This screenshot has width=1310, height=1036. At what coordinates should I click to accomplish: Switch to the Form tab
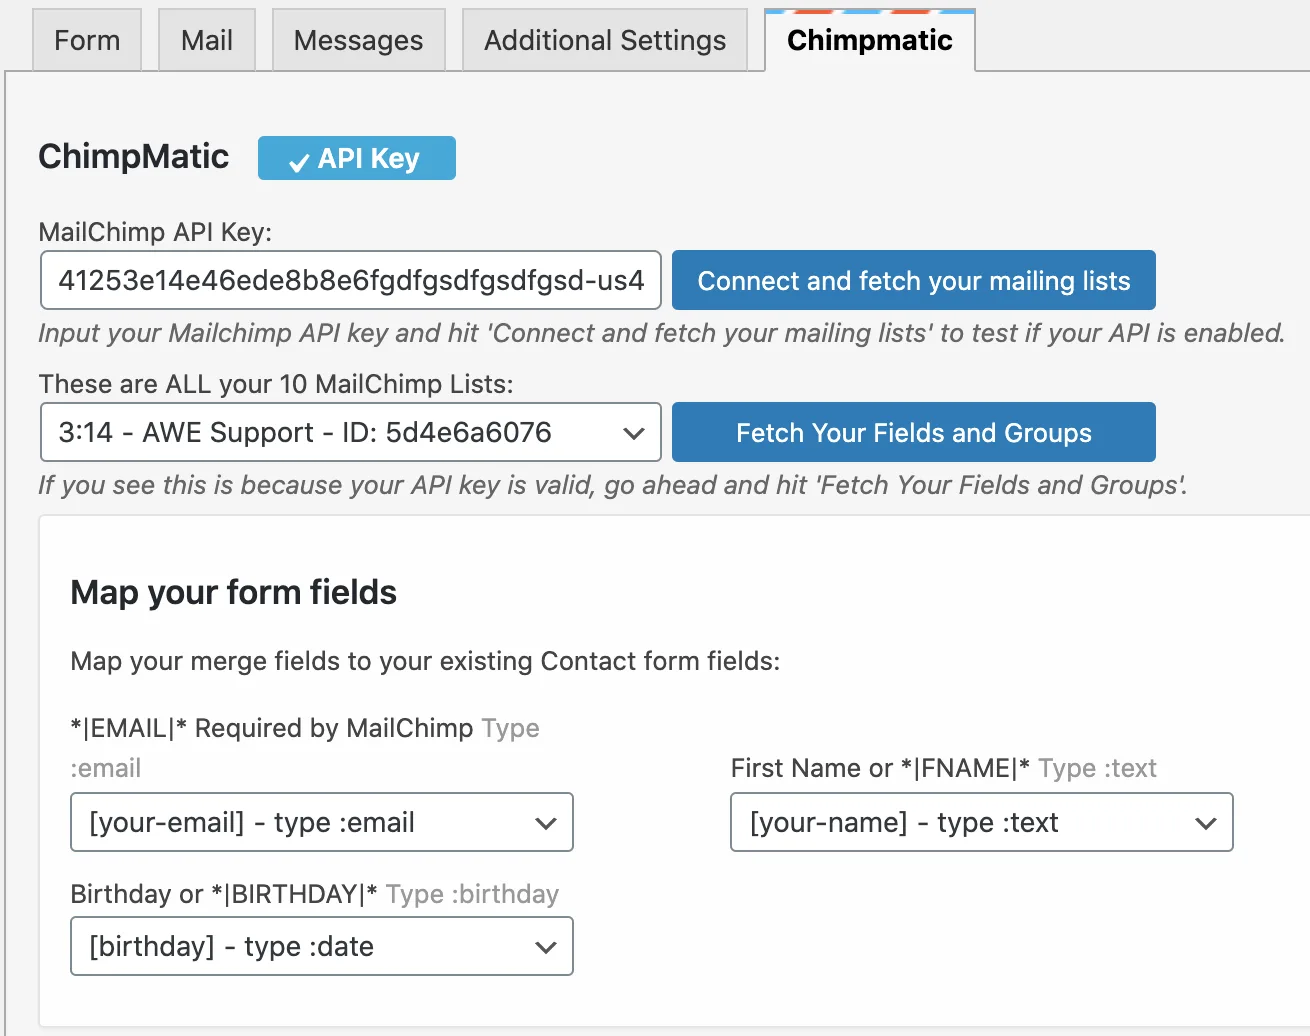tap(87, 40)
